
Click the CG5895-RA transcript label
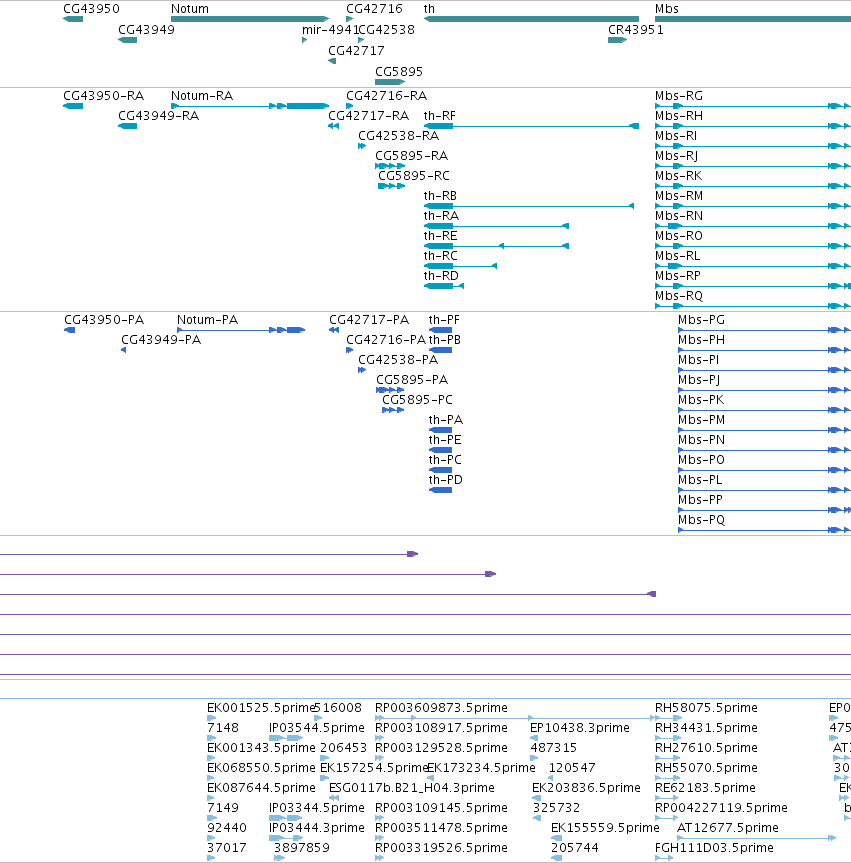click(411, 156)
